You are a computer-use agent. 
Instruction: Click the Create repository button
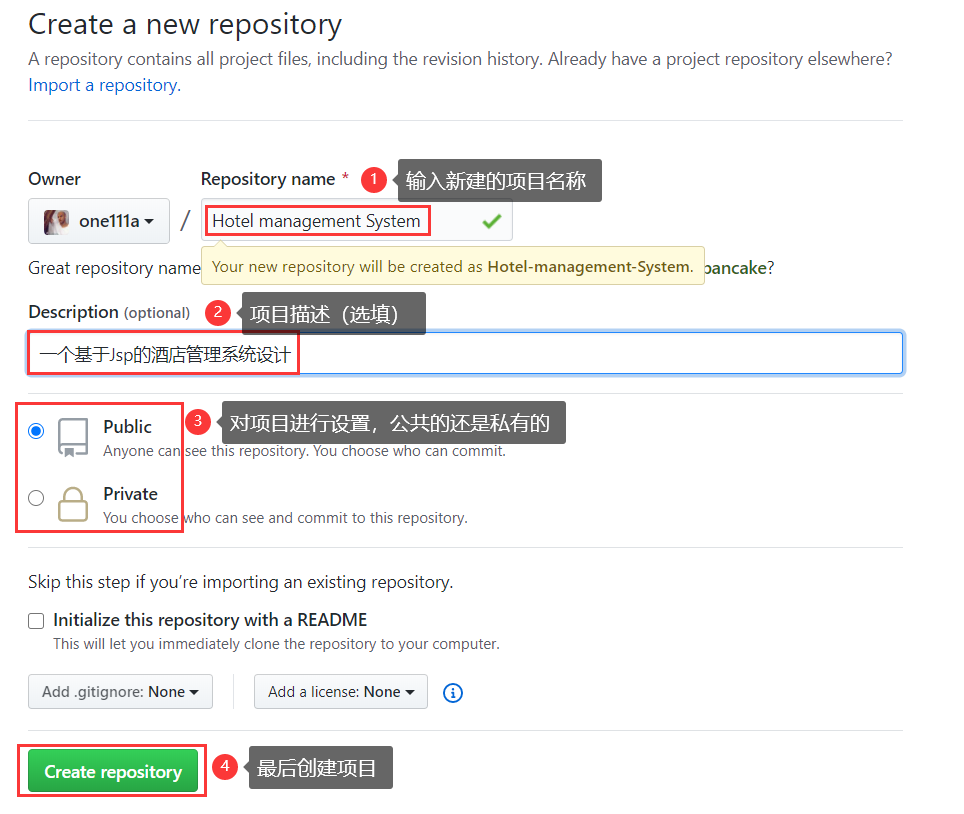[111, 771]
